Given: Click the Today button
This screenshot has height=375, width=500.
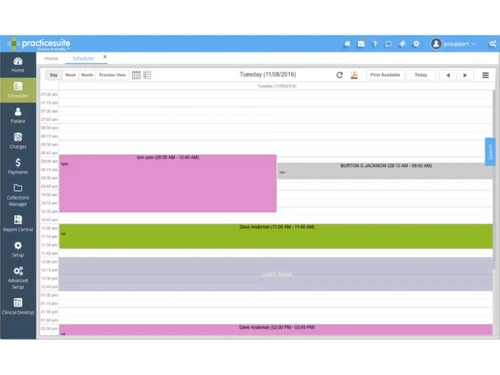Looking at the screenshot, I should [x=421, y=75].
